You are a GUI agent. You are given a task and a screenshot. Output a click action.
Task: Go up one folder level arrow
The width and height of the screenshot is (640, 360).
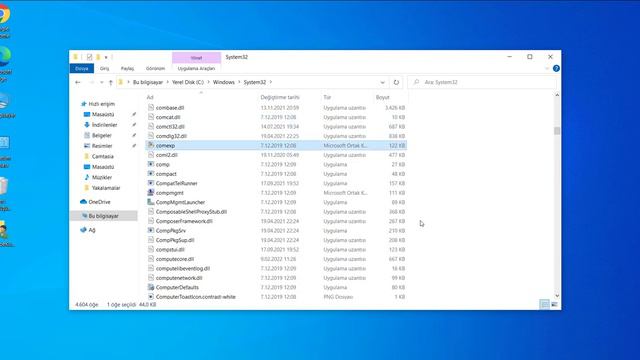click(111, 82)
